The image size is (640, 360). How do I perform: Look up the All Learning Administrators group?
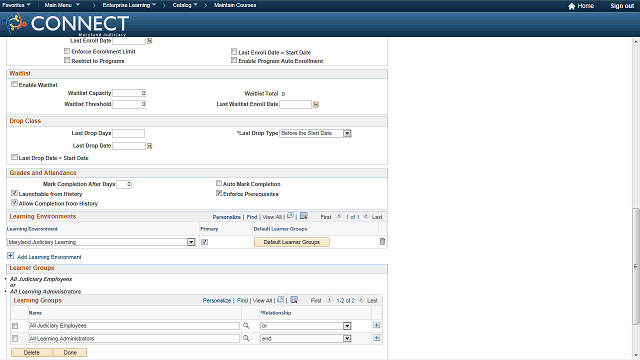[246, 338]
